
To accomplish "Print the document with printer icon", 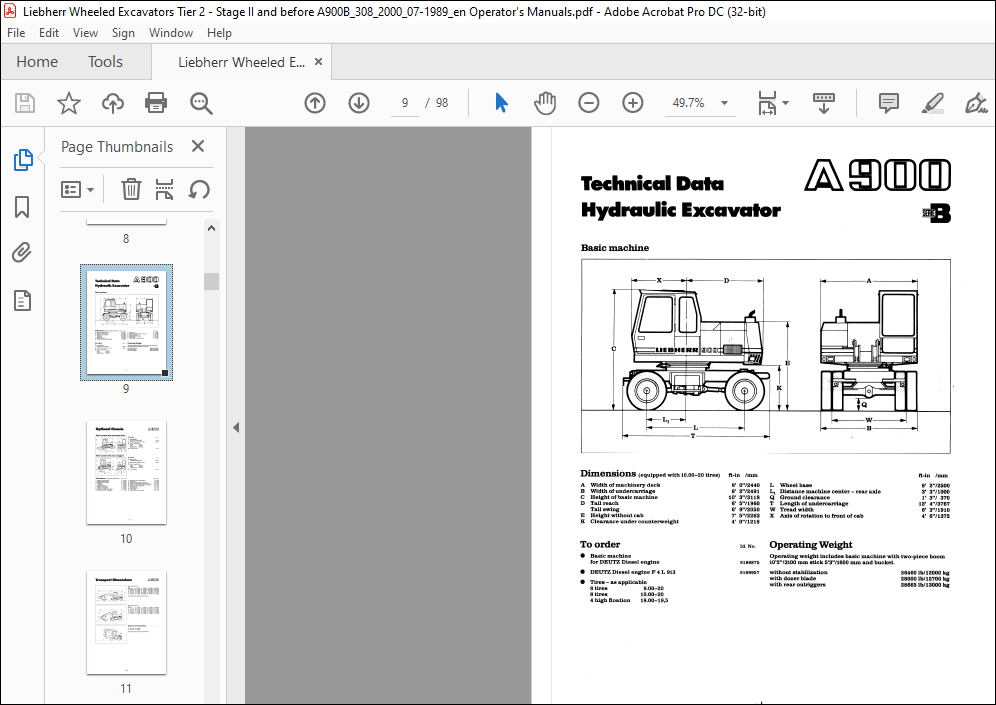I will point(156,103).
